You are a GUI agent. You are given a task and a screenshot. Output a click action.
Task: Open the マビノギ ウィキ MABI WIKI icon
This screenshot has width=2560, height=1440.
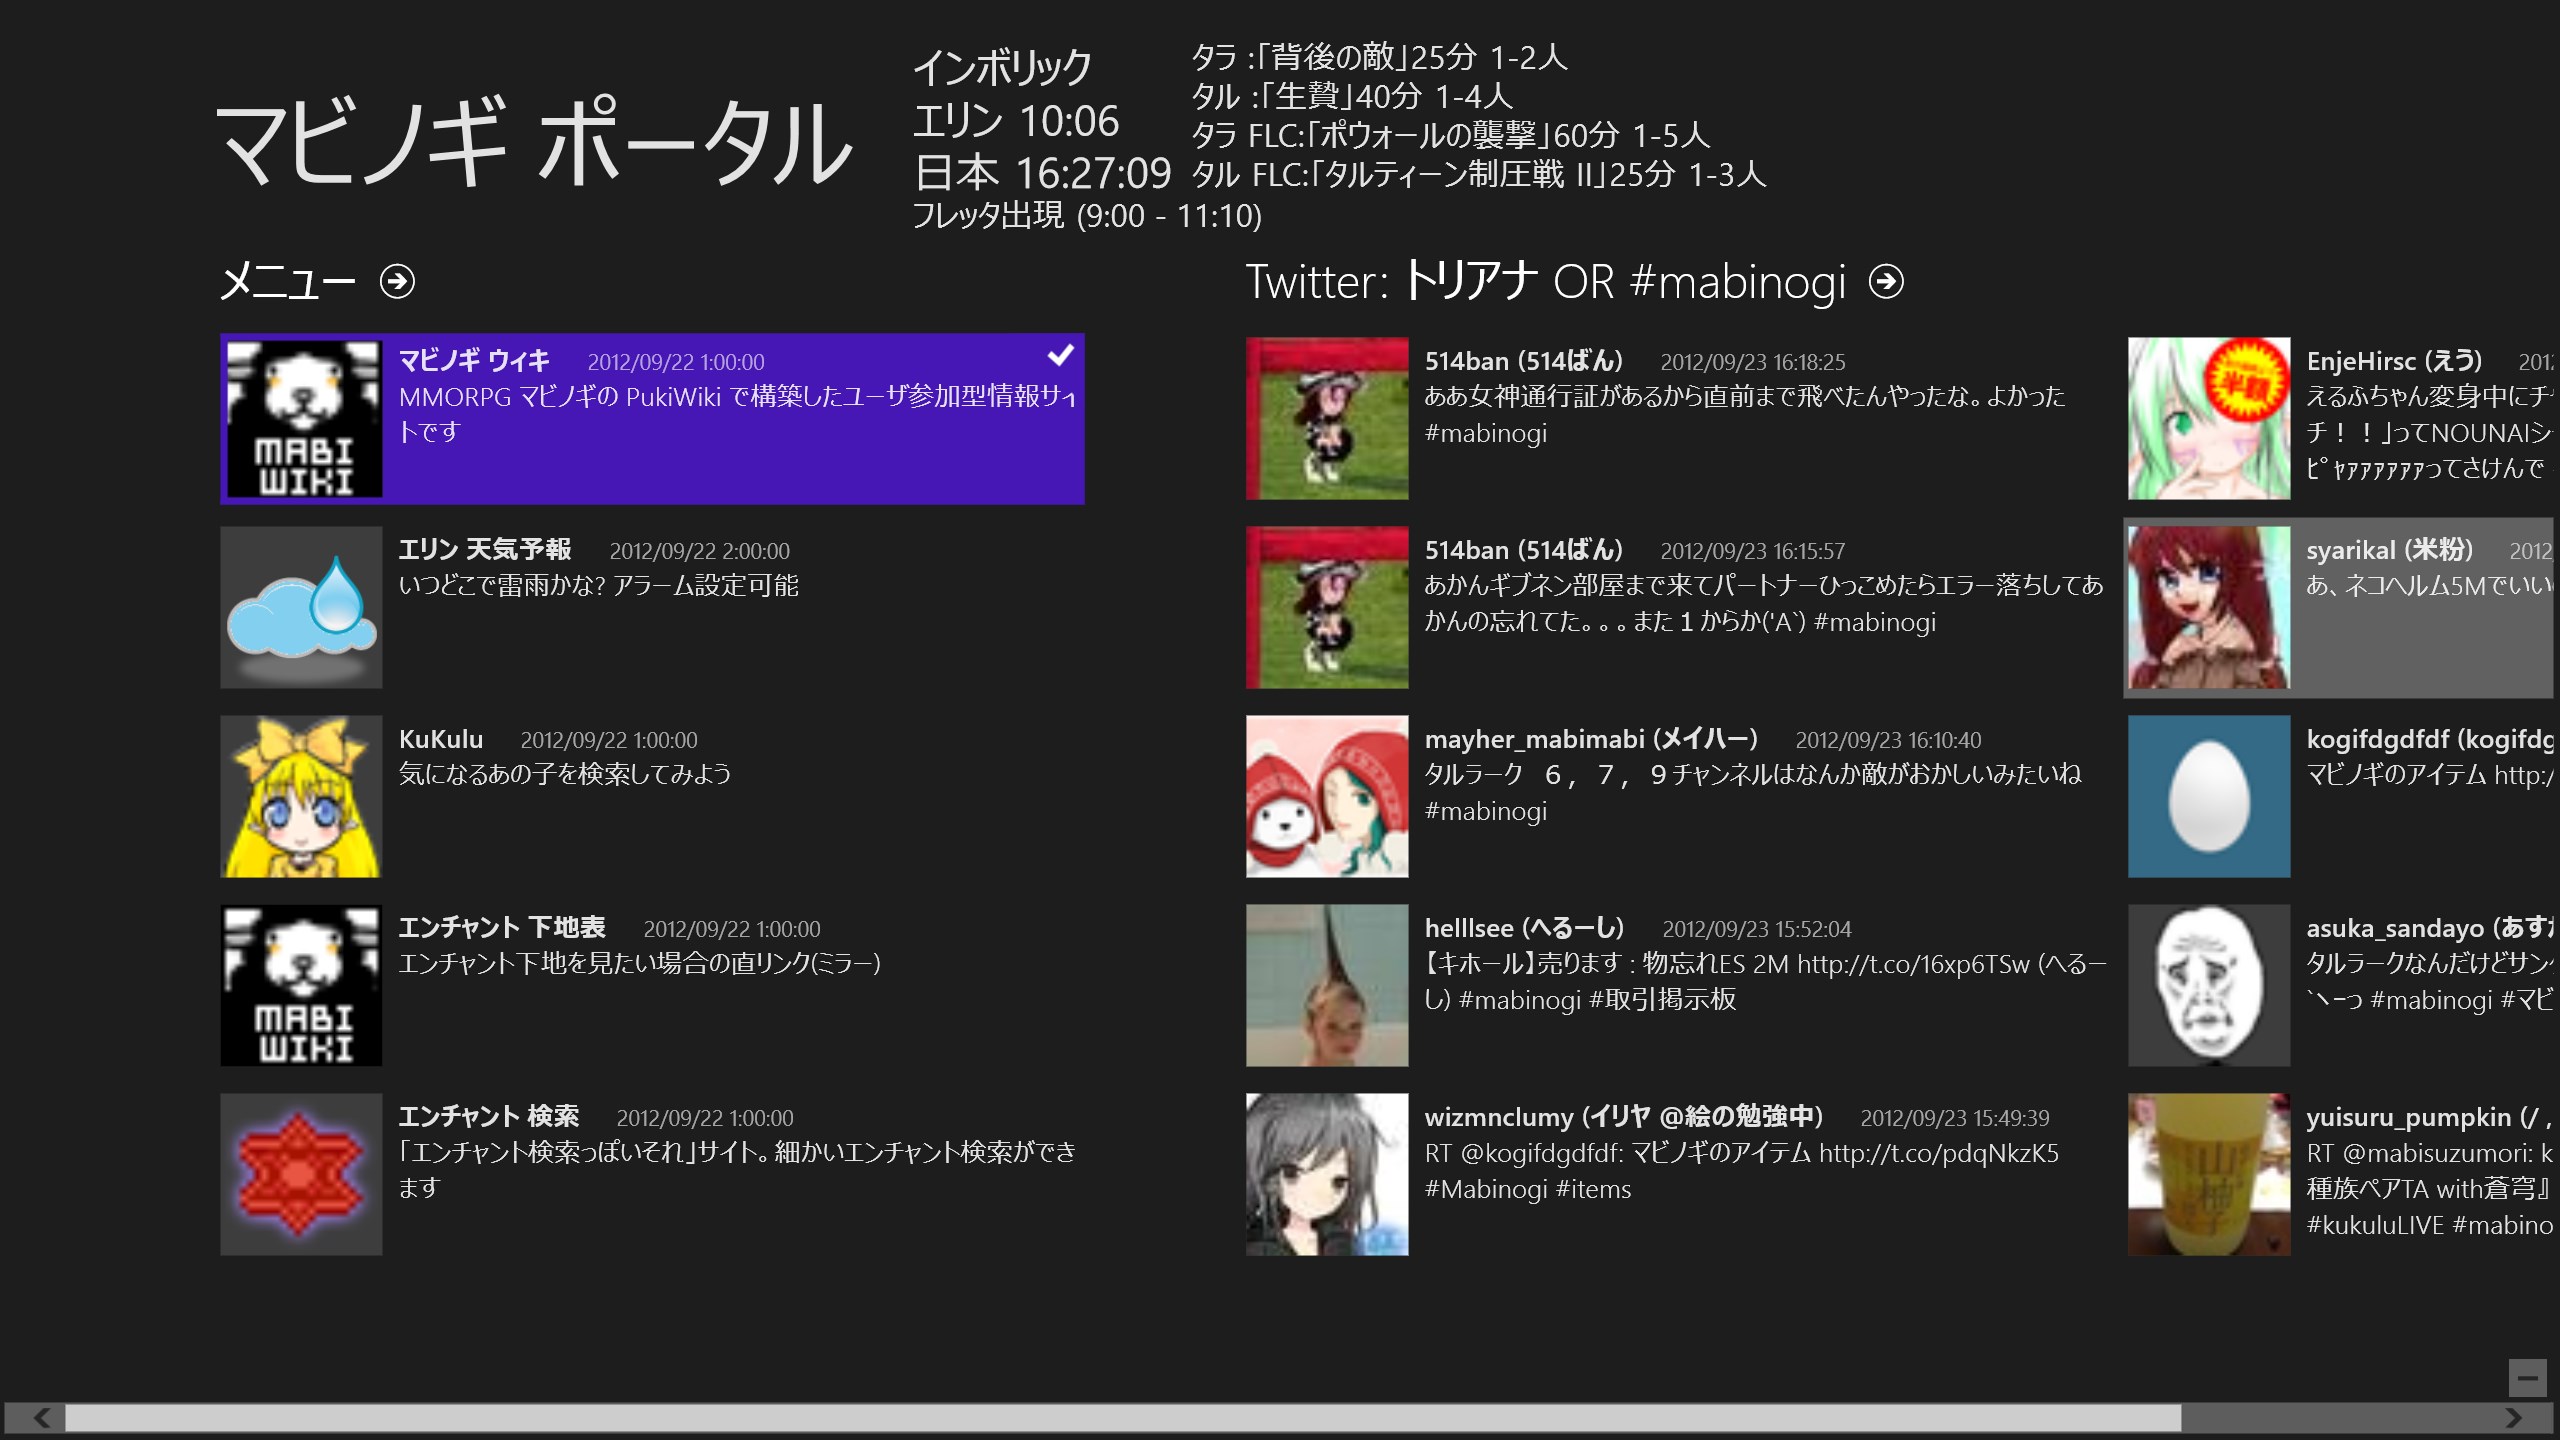301,418
